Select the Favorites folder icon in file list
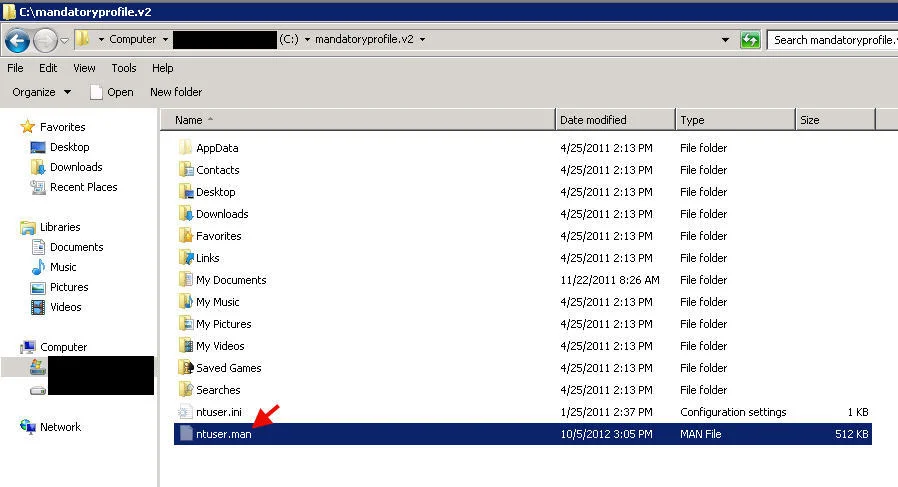Viewport: 898px width, 487px height. click(186, 235)
